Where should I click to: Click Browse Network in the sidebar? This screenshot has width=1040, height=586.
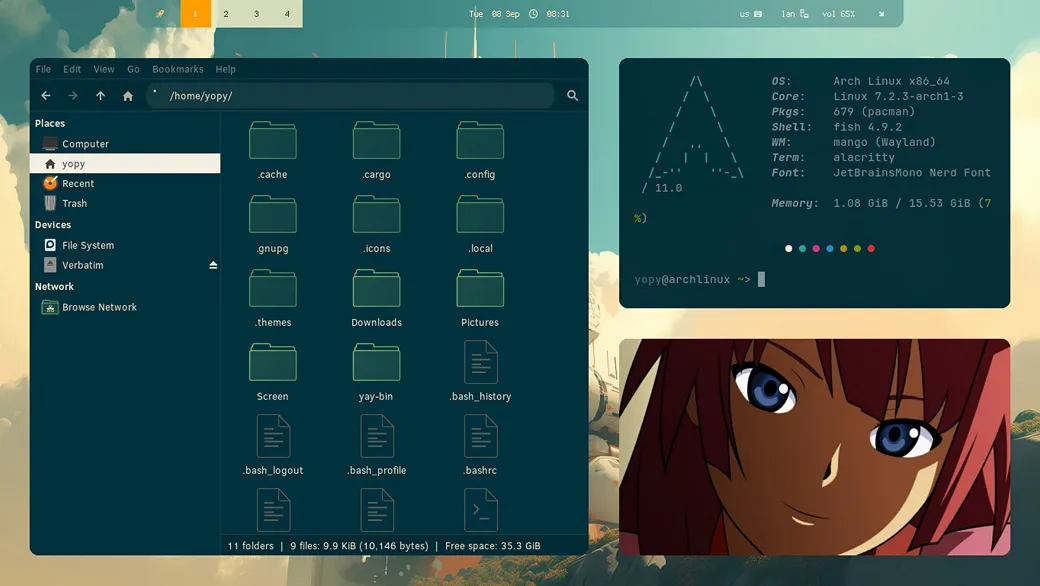coord(125,307)
